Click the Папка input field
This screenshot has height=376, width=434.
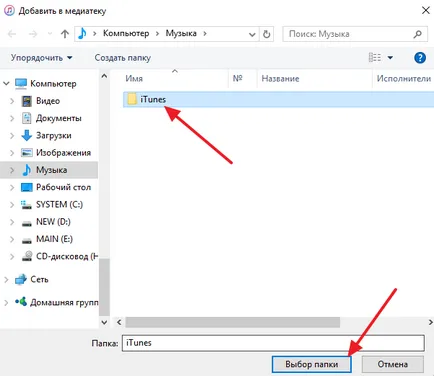coord(273,343)
